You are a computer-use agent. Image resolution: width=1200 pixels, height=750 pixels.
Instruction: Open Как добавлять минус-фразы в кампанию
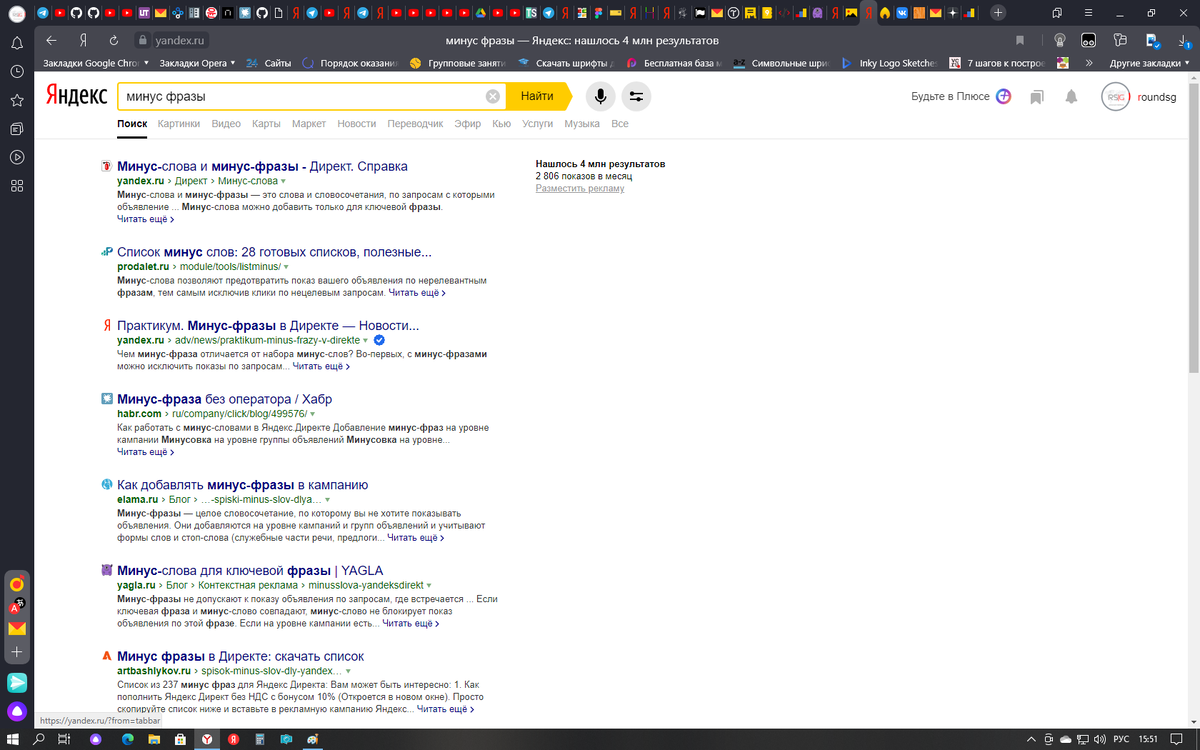(243, 485)
